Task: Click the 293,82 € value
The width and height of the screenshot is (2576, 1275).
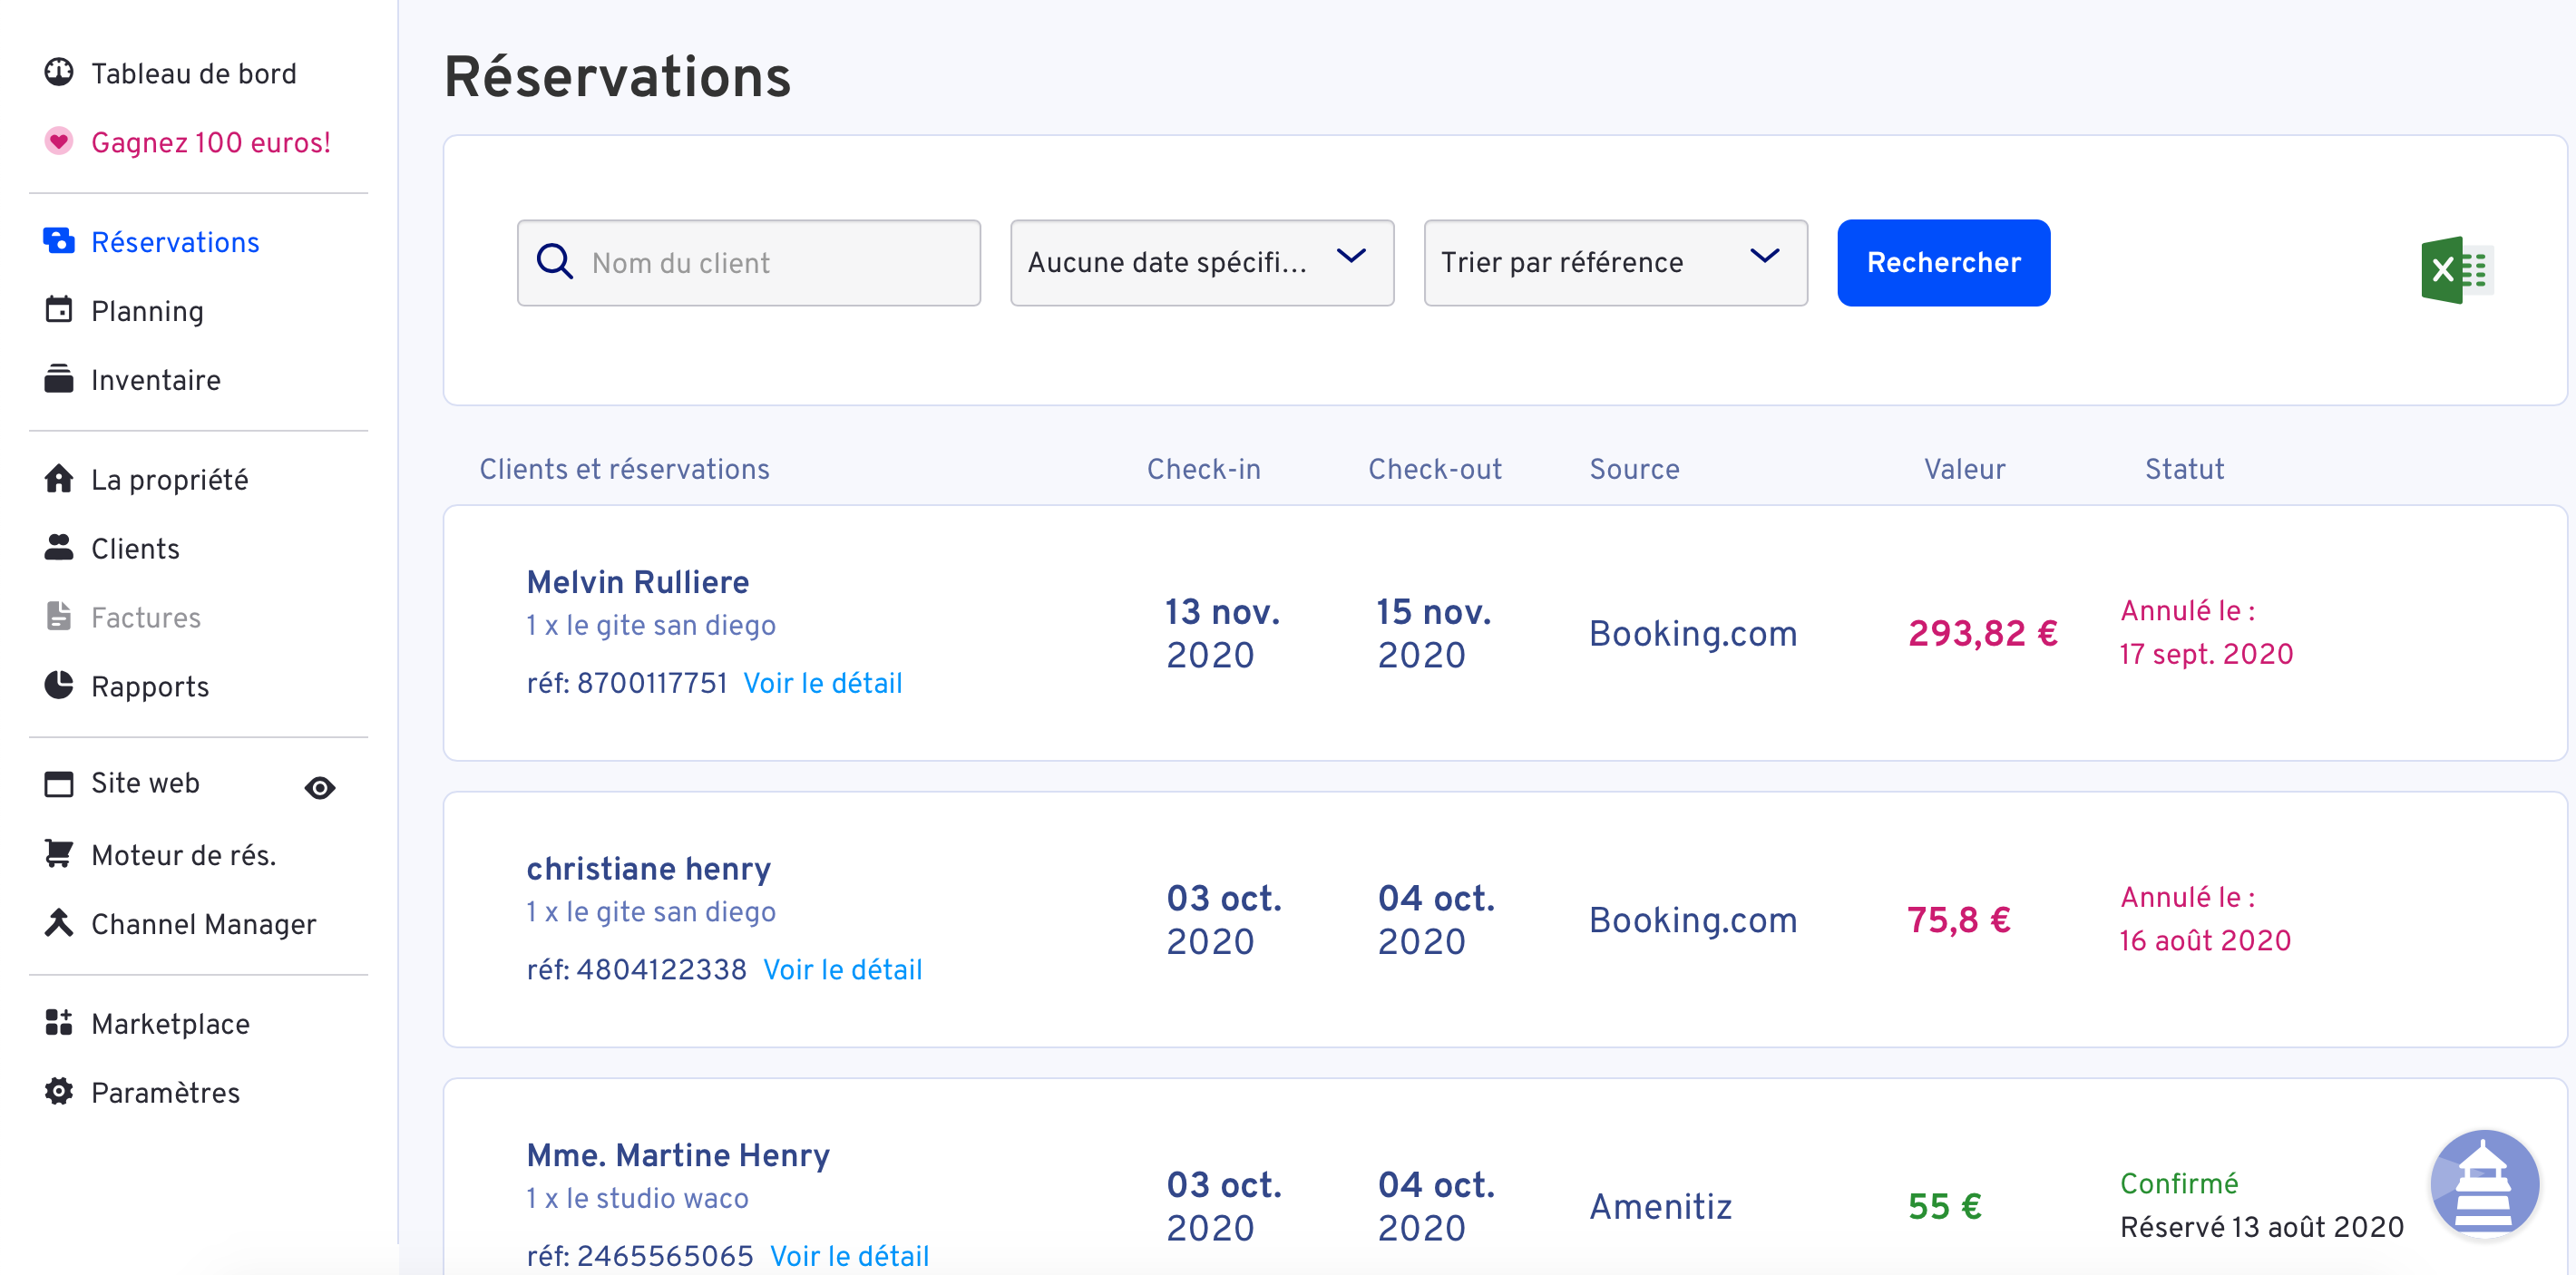Action: (1983, 633)
